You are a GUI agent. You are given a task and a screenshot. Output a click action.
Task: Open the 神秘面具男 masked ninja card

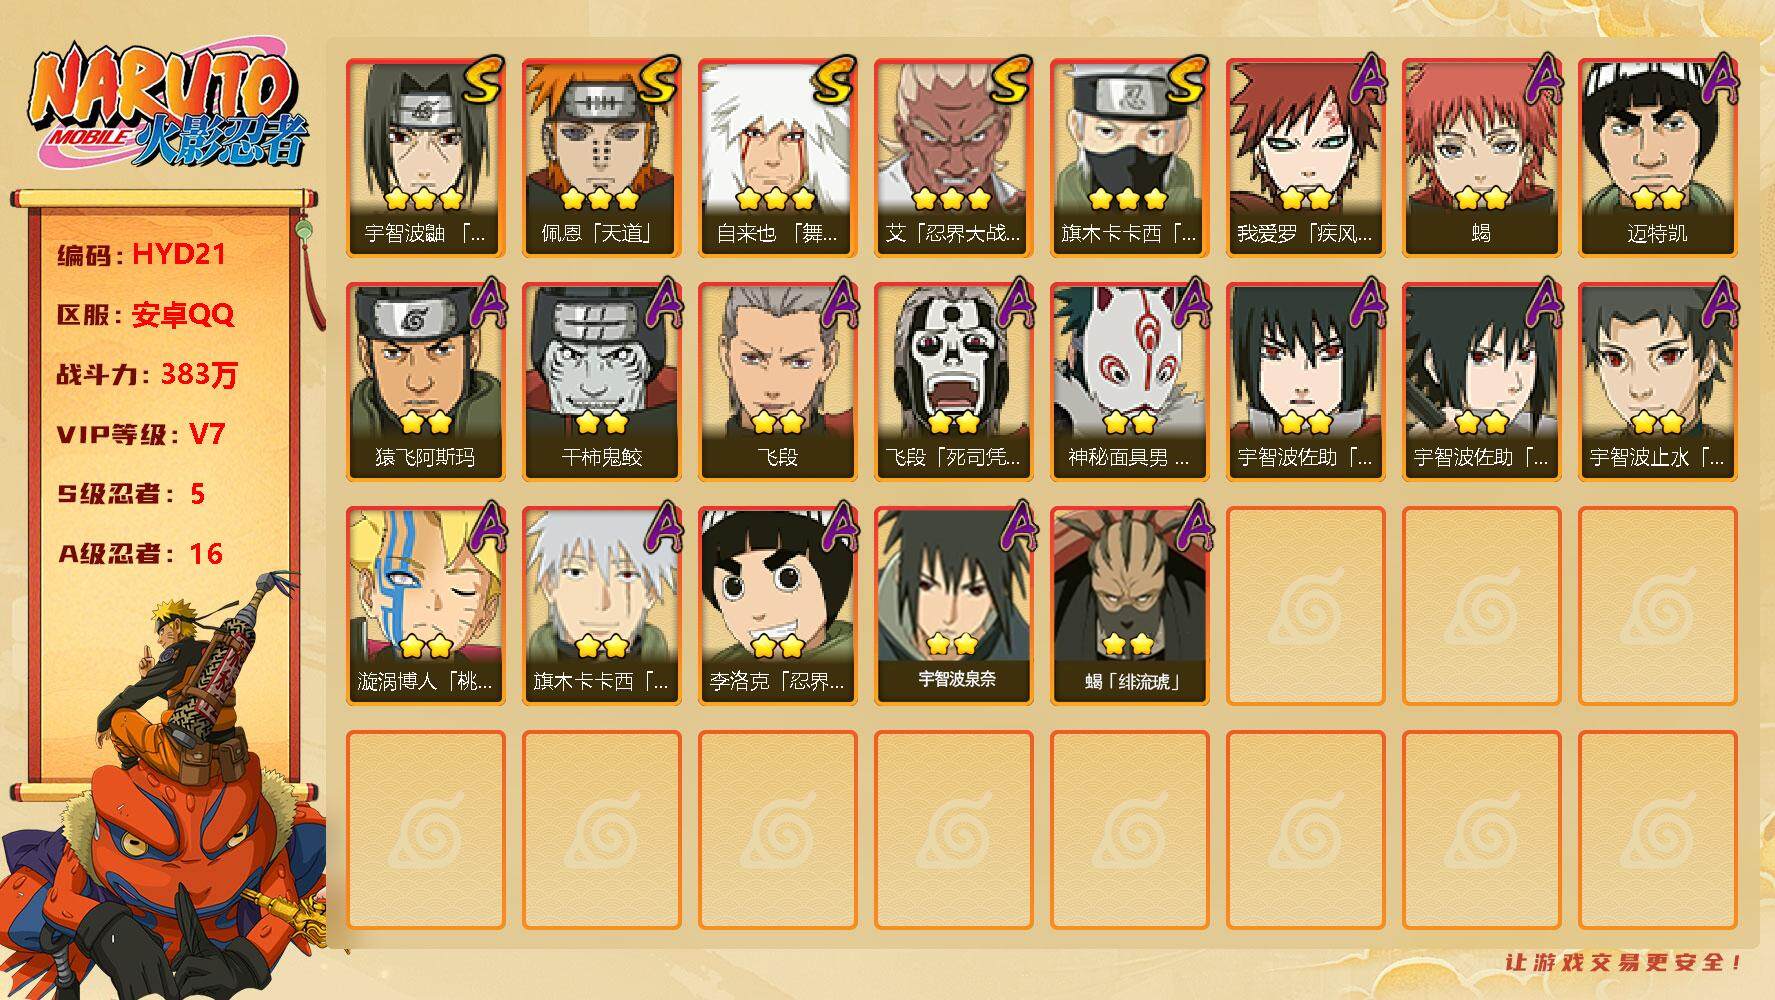coord(1130,382)
